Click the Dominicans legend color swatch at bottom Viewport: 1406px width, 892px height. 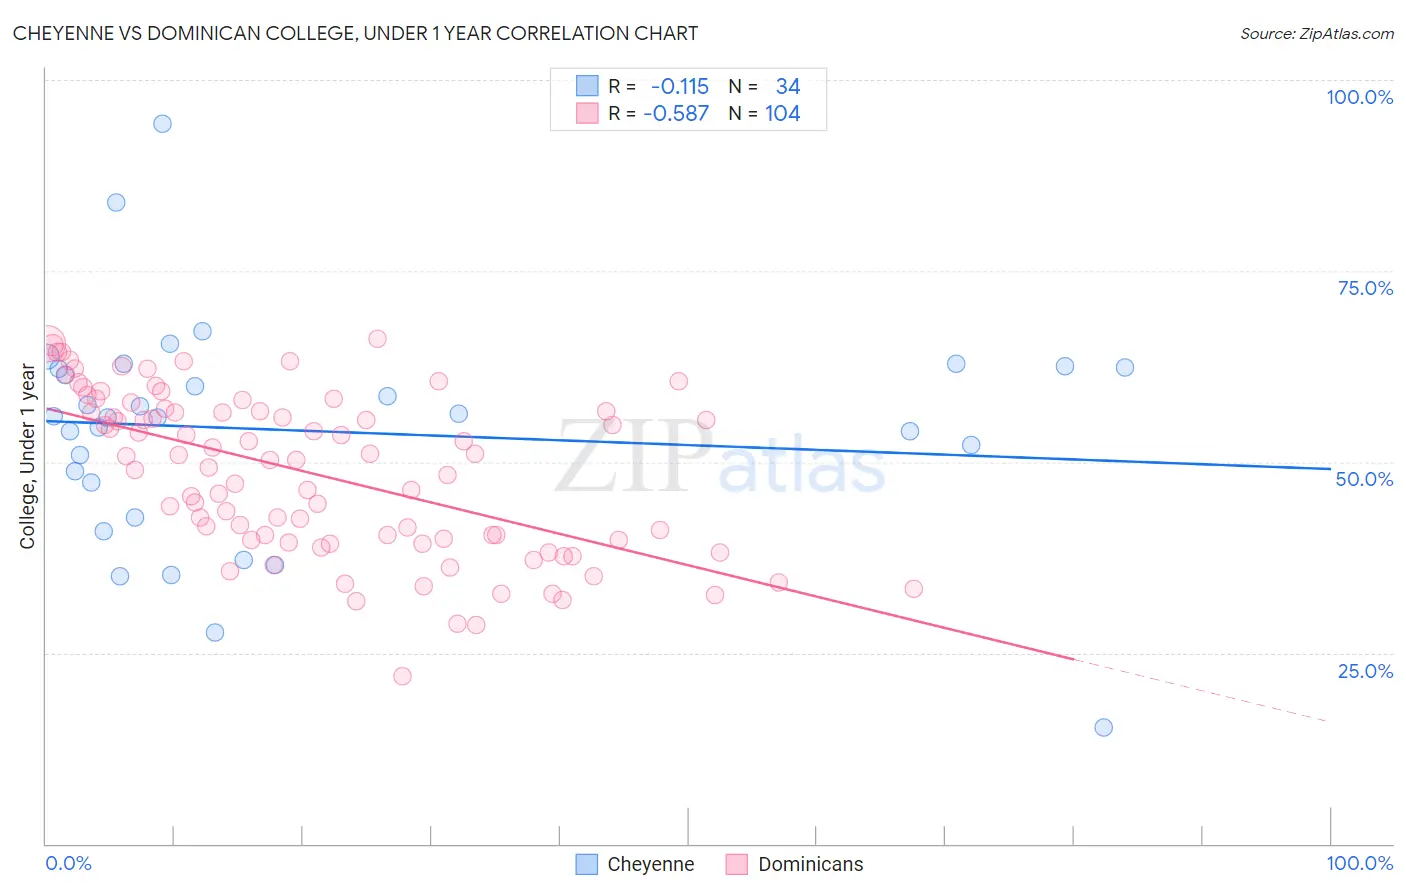[x=737, y=864]
